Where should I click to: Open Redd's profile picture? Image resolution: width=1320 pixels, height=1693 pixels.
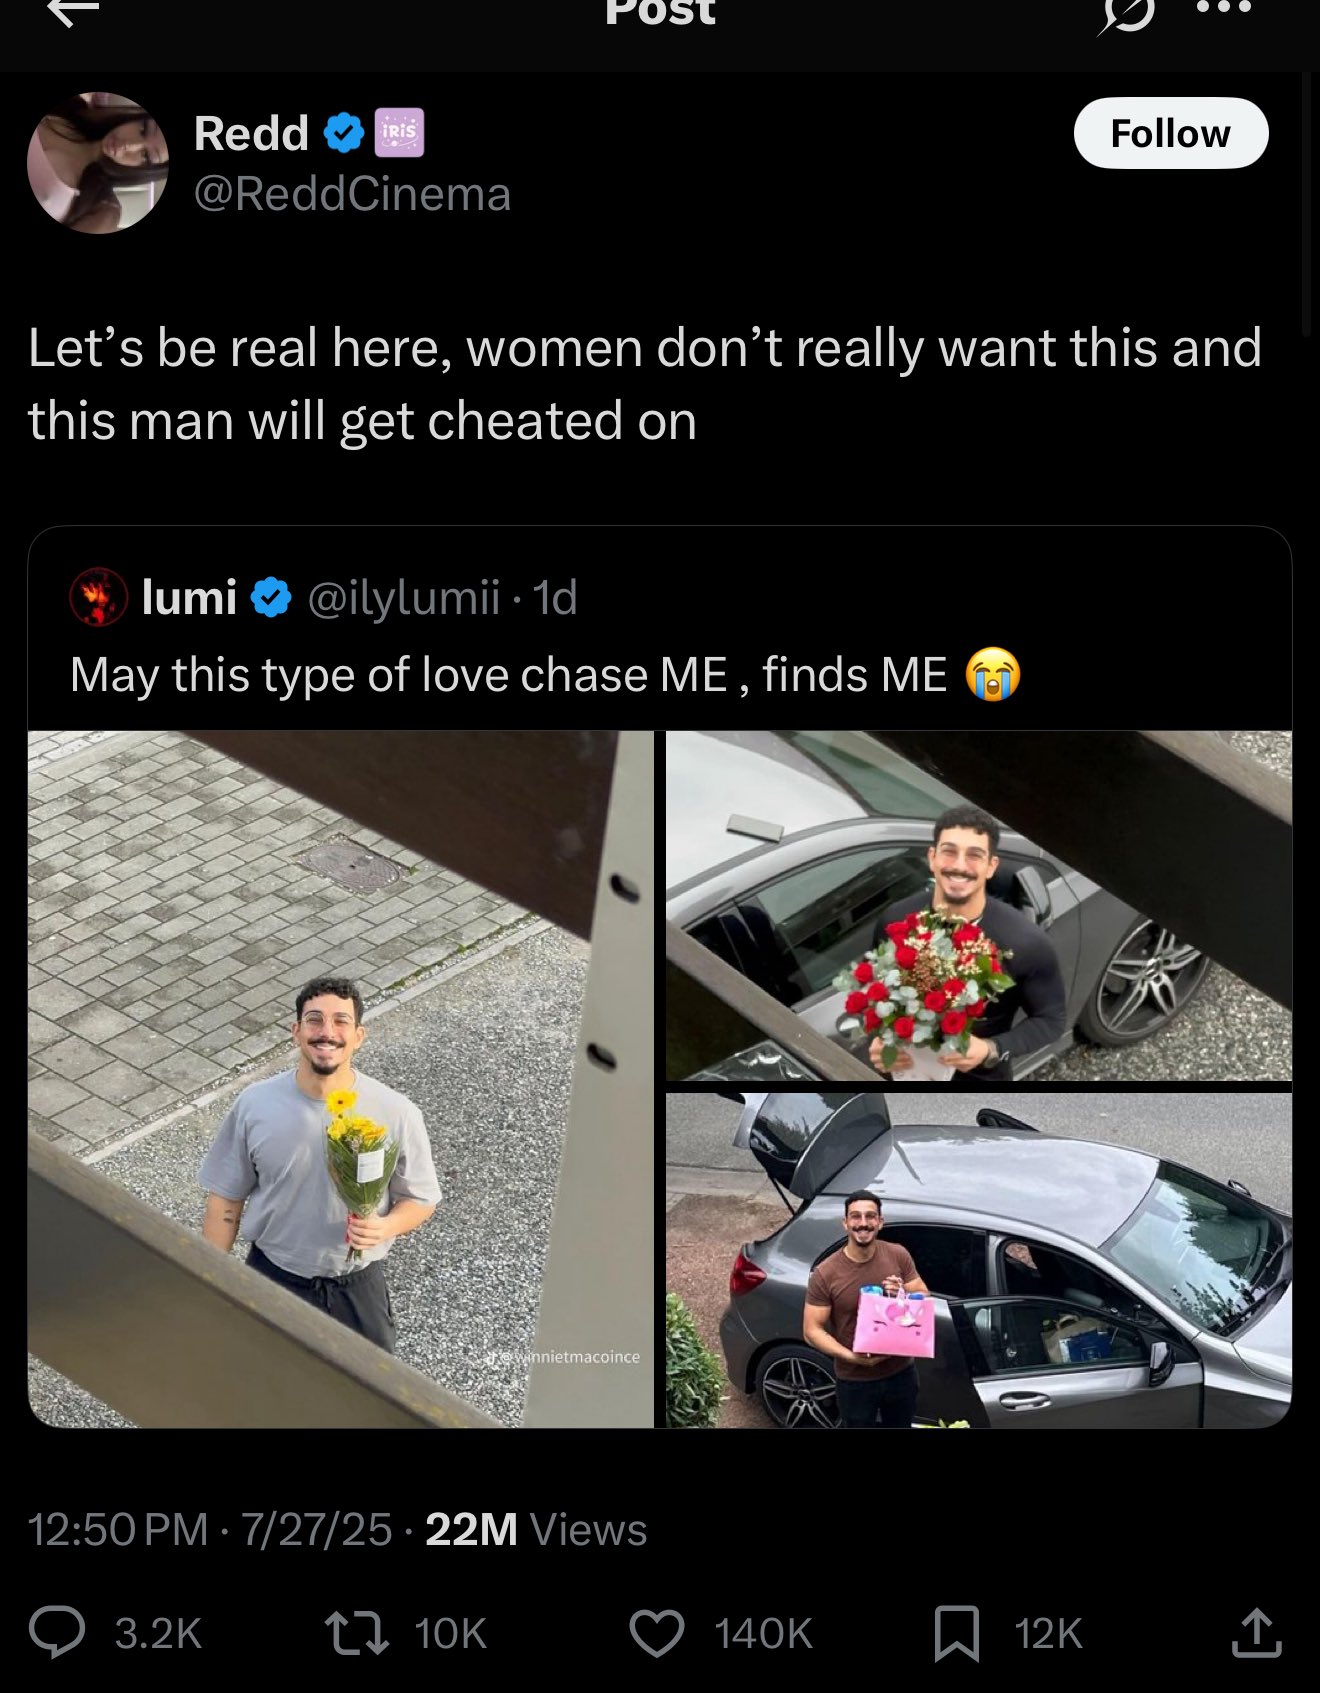point(98,163)
